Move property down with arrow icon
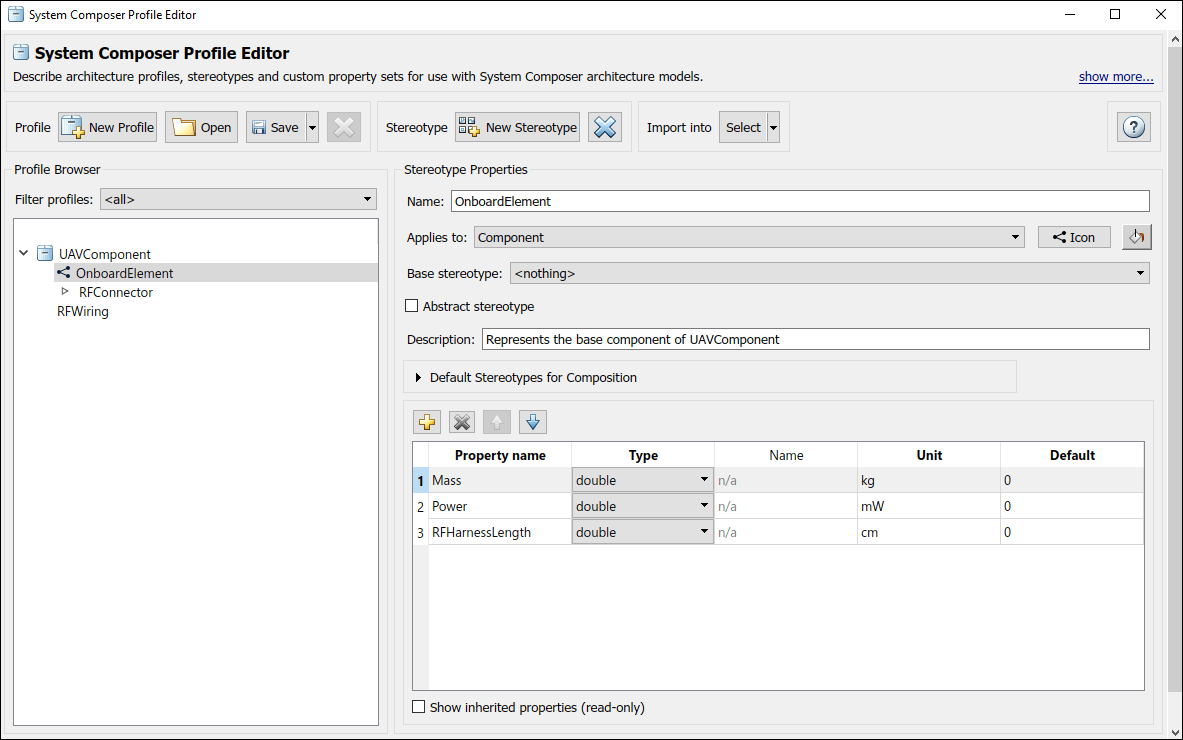This screenshot has height=740, width=1183. click(x=533, y=422)
